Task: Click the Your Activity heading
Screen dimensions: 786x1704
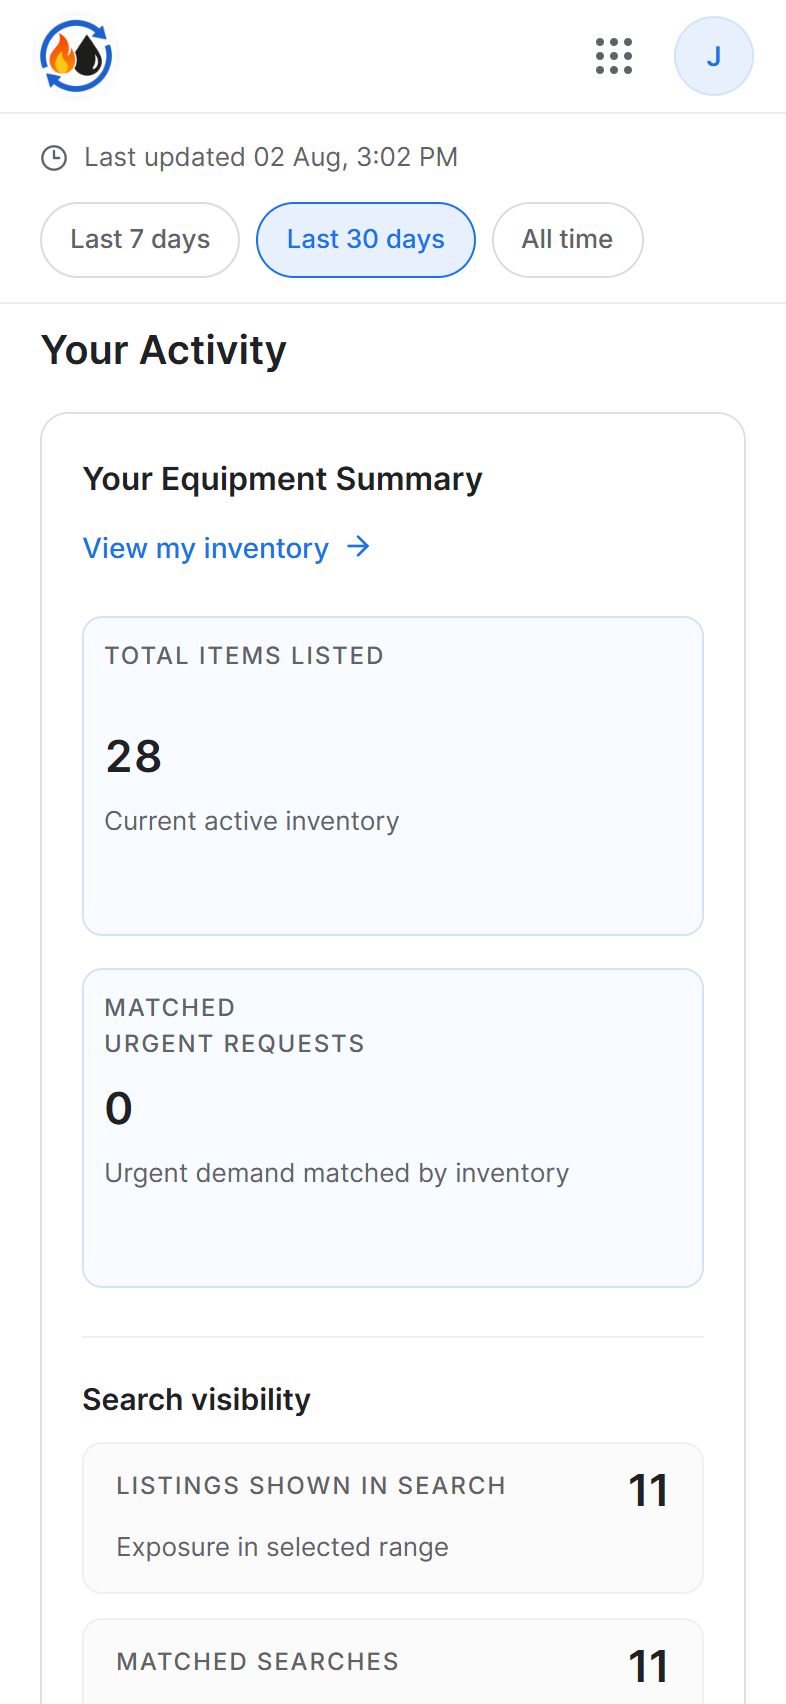Action: click(164, 350)
